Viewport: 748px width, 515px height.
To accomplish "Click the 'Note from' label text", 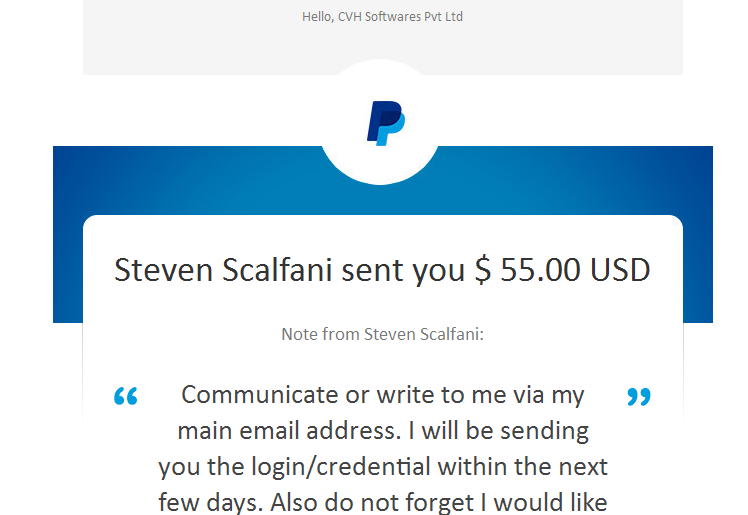I will 320,334.
